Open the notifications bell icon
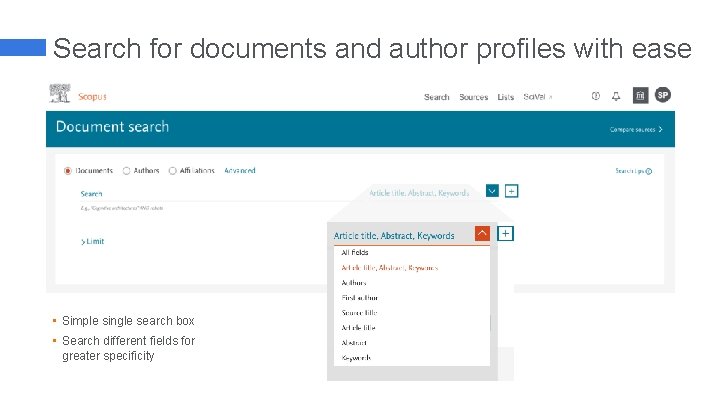The width and height of the screenshot is (720, 405). pos(616,96)
